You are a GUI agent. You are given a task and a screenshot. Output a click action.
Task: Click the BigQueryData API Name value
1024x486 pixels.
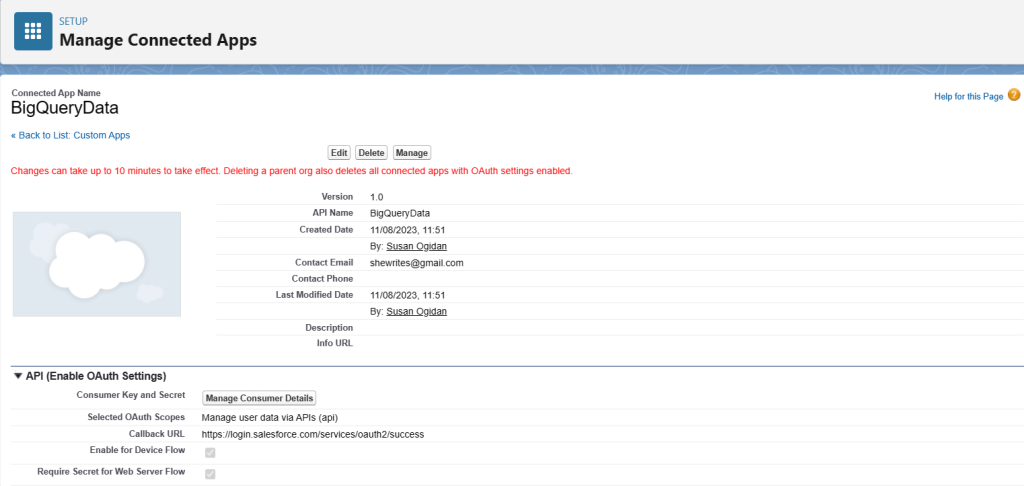coord(400,213)
